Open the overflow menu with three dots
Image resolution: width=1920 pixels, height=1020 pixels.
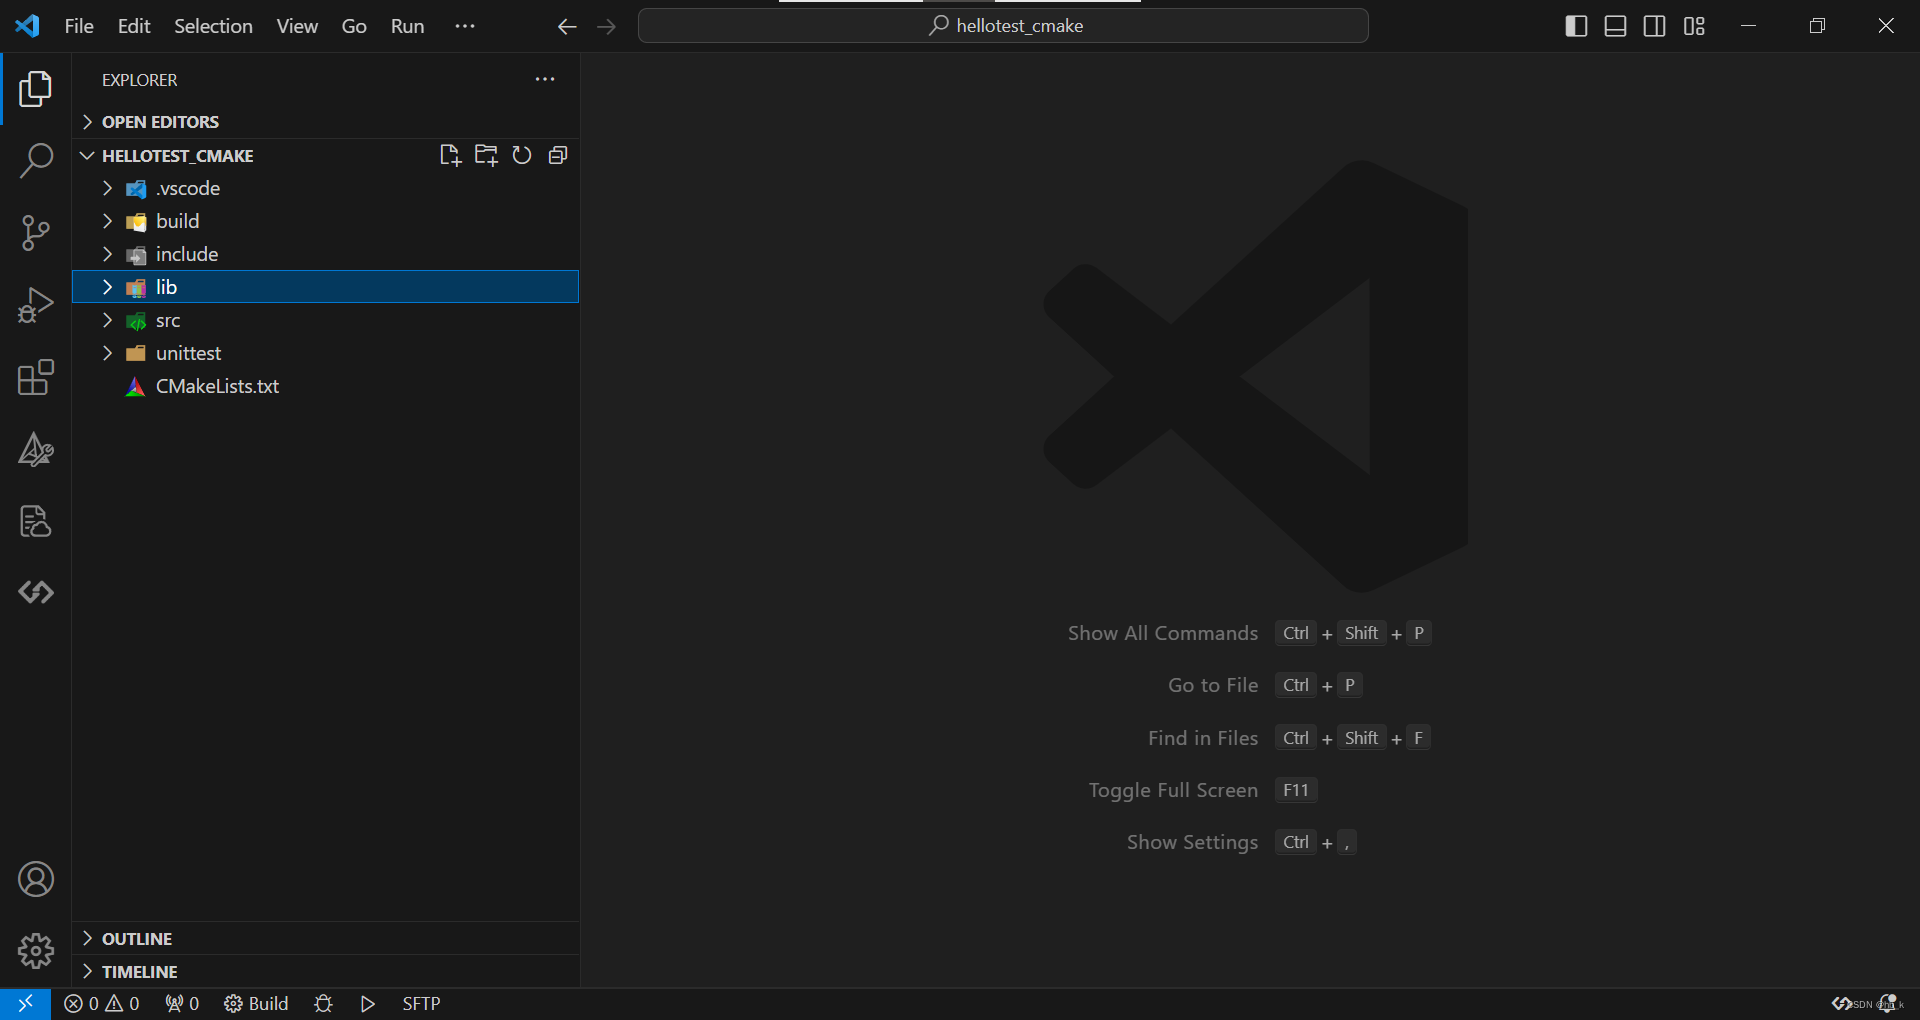[x=465, y=26]
